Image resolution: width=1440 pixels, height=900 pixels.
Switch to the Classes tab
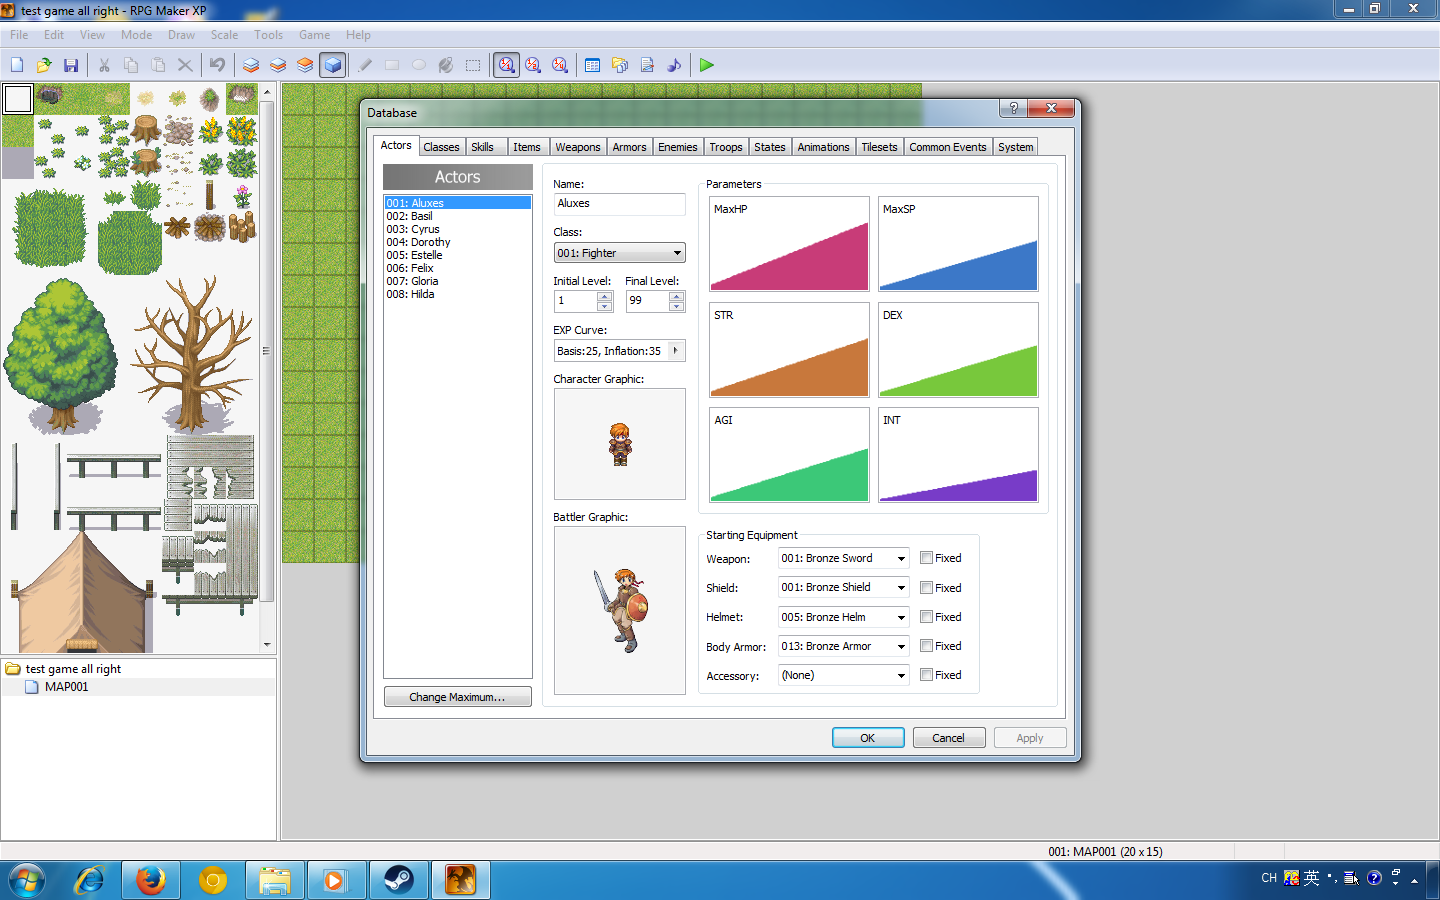pos(441,147)
